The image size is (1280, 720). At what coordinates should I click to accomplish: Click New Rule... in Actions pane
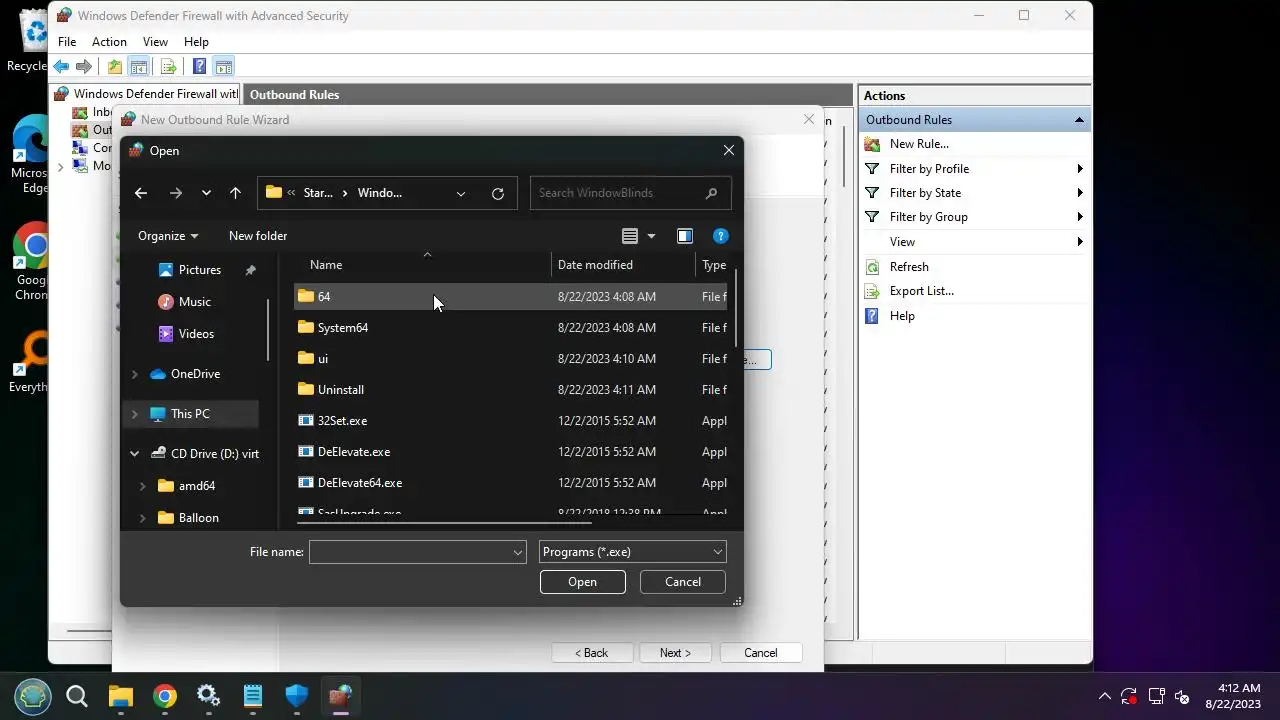(919, 144)
